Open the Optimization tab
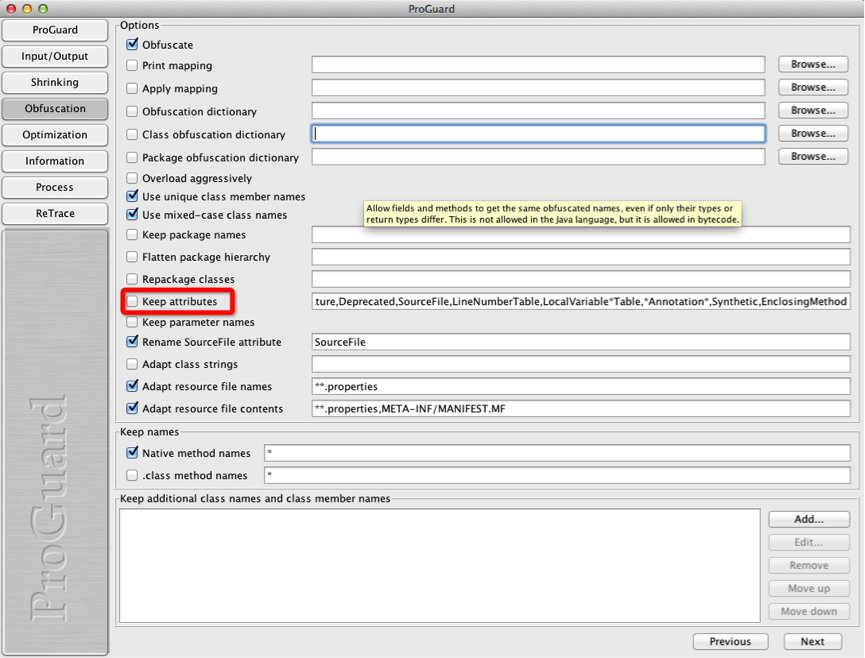This screenshot has height=658, width=865. (x=55, y=135)
